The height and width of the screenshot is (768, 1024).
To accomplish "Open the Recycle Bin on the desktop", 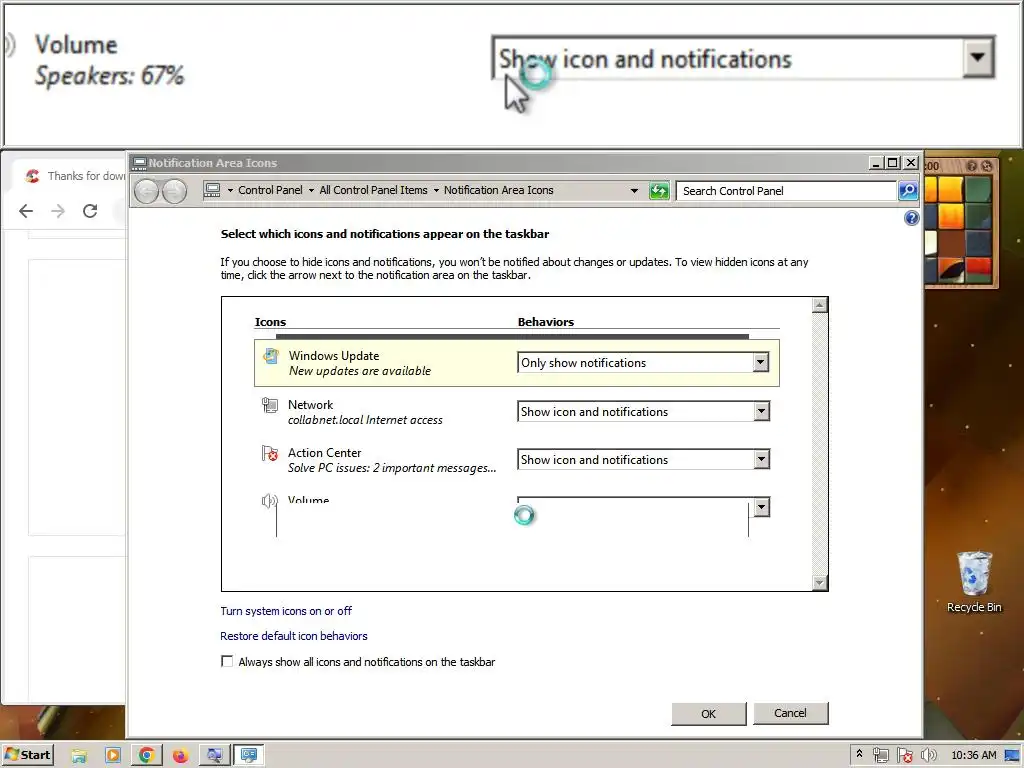I will (974, 581).
